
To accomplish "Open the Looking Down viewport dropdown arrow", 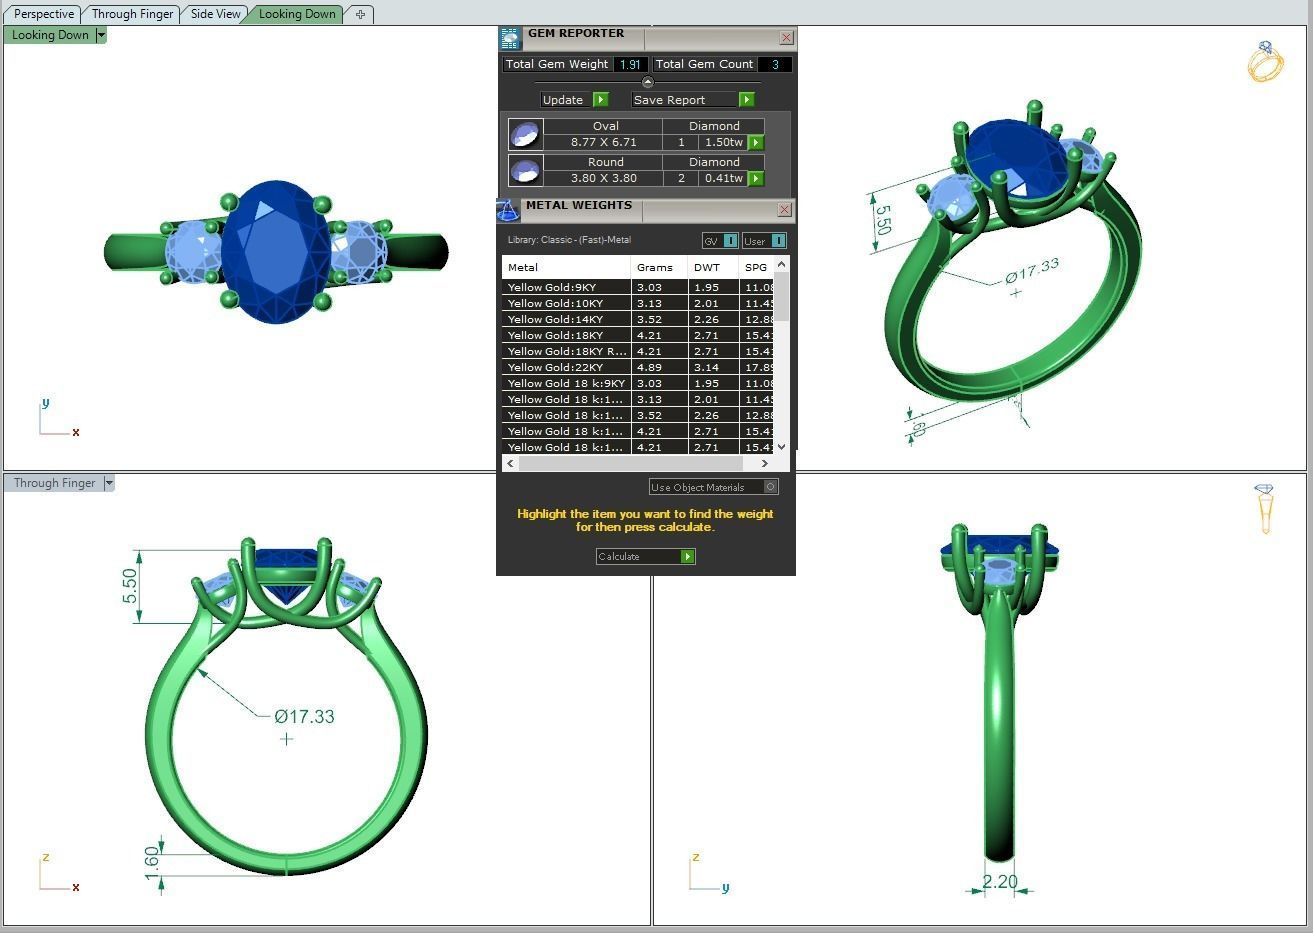I will tap(101, 35).
